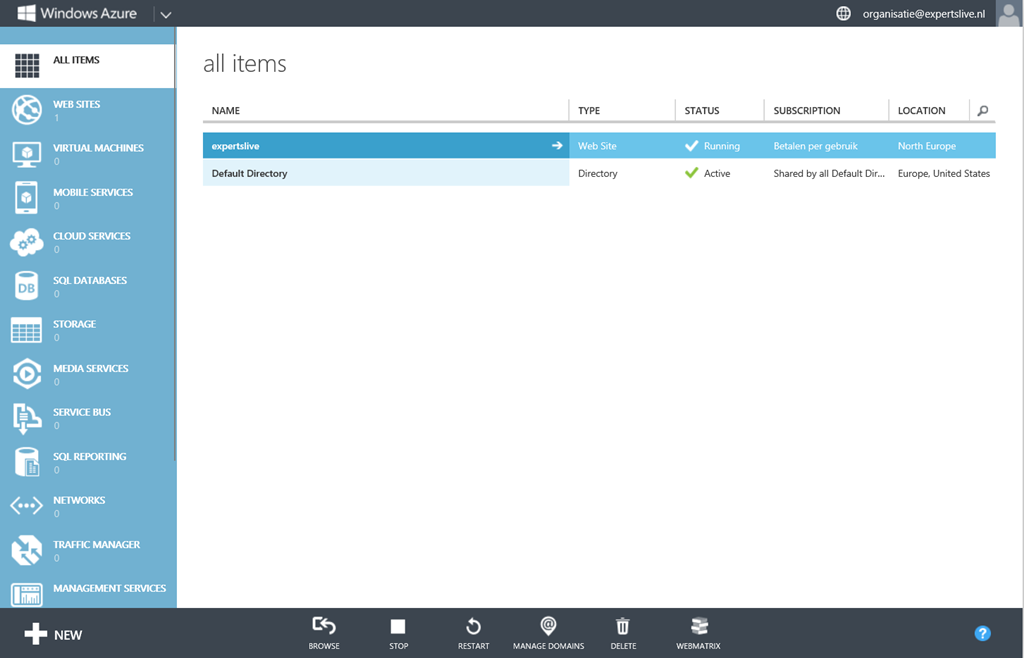Sort items by Status column header
Image resolution: width=1024 pixels, height=658 pixels.
702,111
